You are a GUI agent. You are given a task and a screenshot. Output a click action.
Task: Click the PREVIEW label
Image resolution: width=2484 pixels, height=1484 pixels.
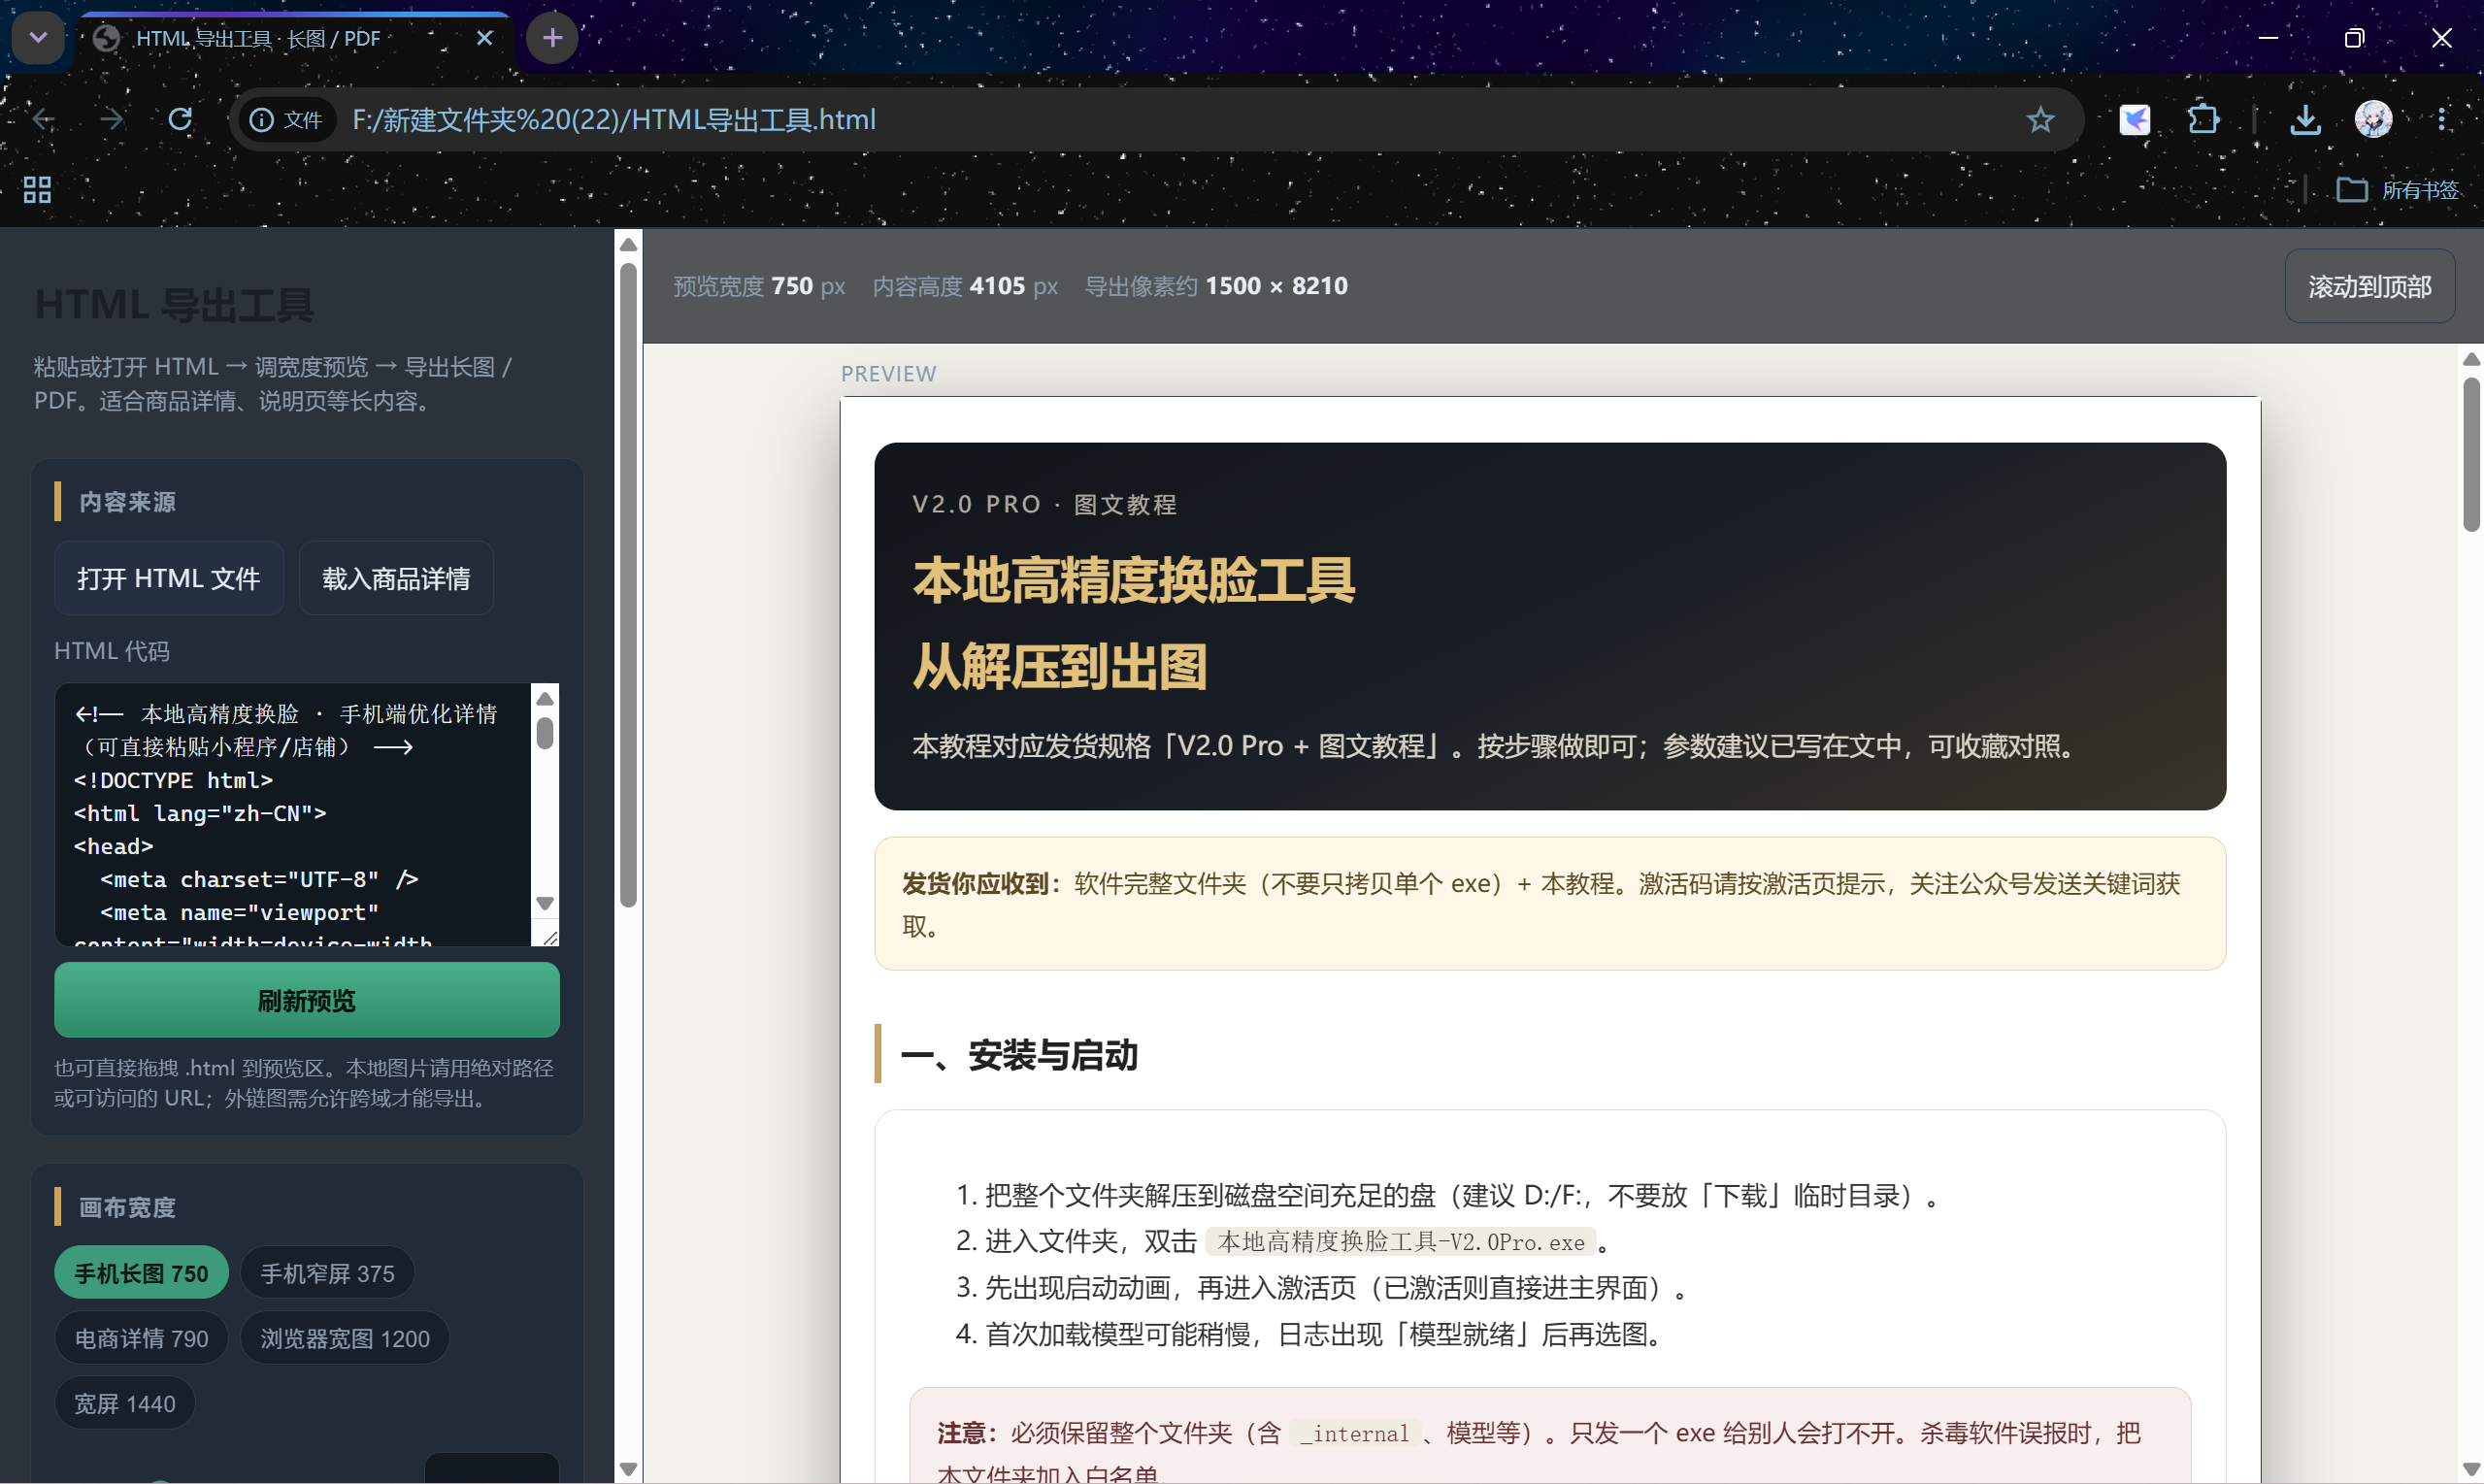click(x=888, y=373)
